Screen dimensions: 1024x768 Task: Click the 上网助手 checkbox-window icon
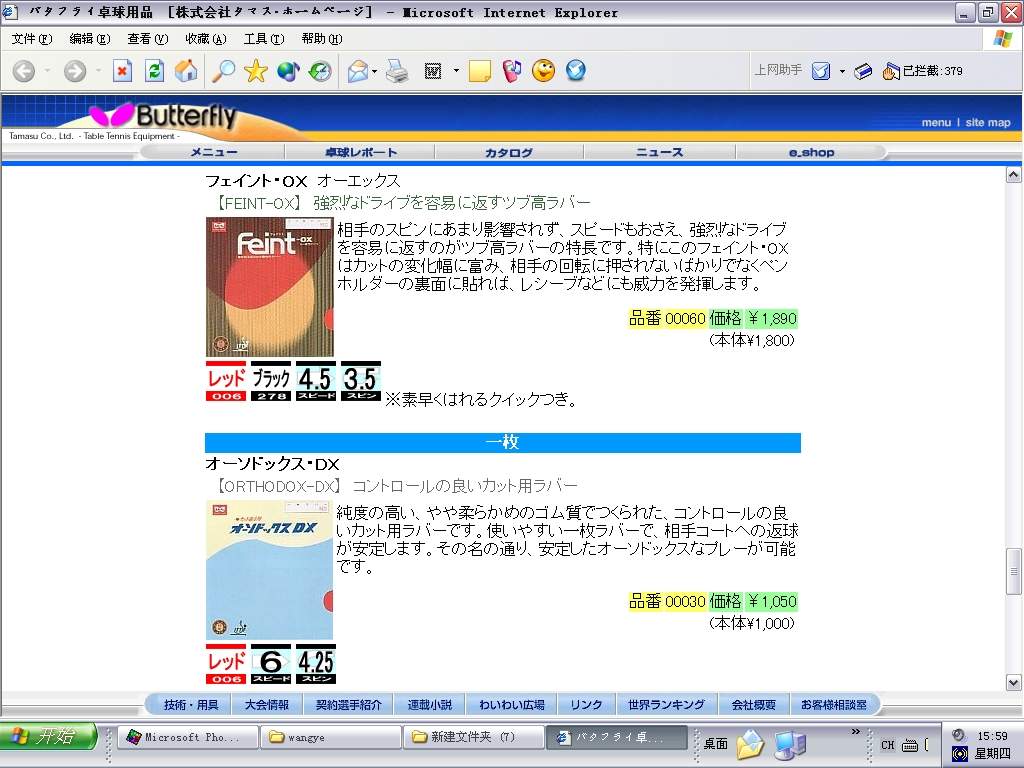tap(821, 71)
